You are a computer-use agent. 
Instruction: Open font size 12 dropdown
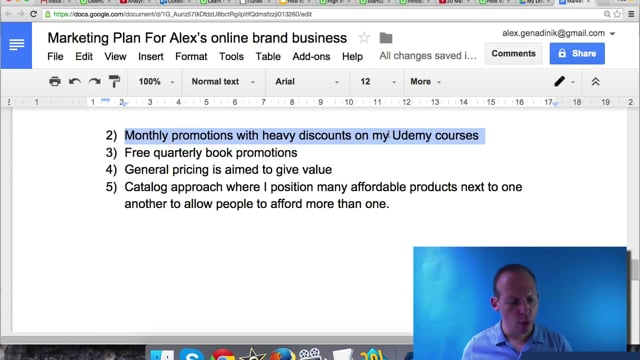378,82
